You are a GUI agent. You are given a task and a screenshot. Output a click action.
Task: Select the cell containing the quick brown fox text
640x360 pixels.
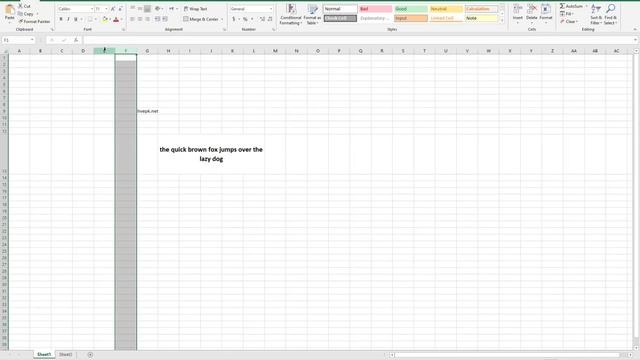[211, 154]
